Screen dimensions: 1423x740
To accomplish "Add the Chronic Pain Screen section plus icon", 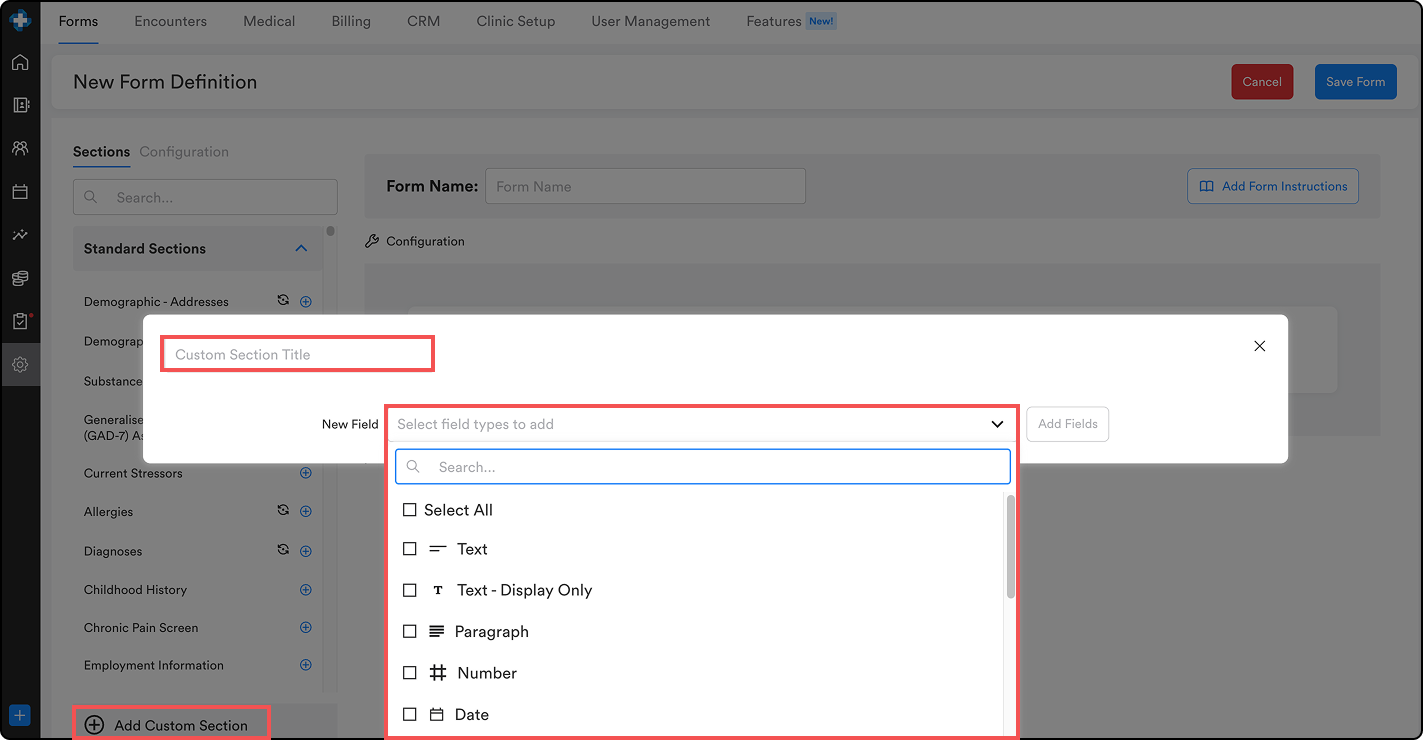I will coord(306,628).
